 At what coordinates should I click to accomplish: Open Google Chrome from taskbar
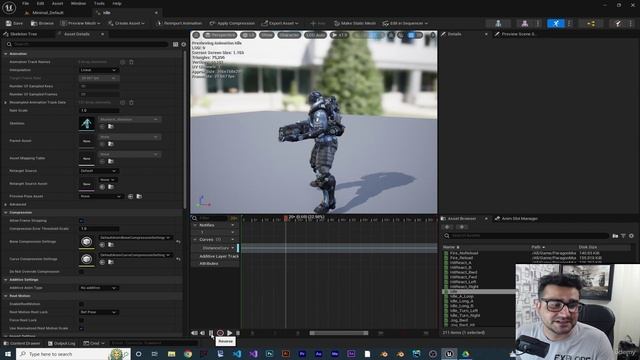[x=188, y=354]
